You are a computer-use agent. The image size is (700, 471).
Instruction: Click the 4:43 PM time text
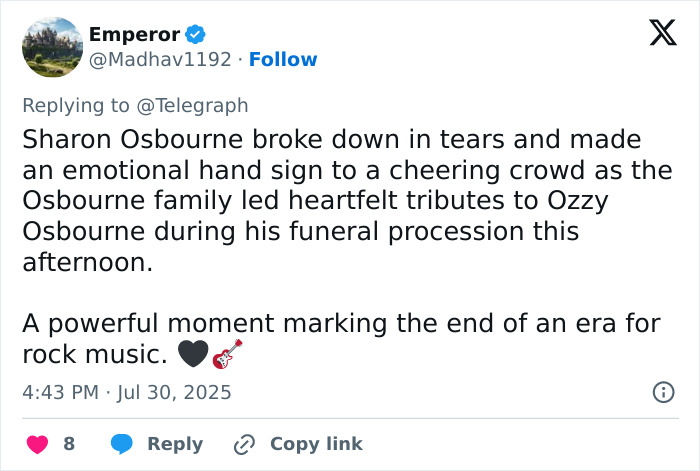(x=60, y=392)
